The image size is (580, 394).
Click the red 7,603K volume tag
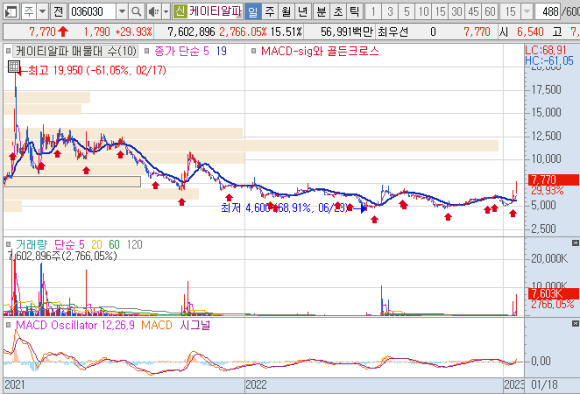553,294
